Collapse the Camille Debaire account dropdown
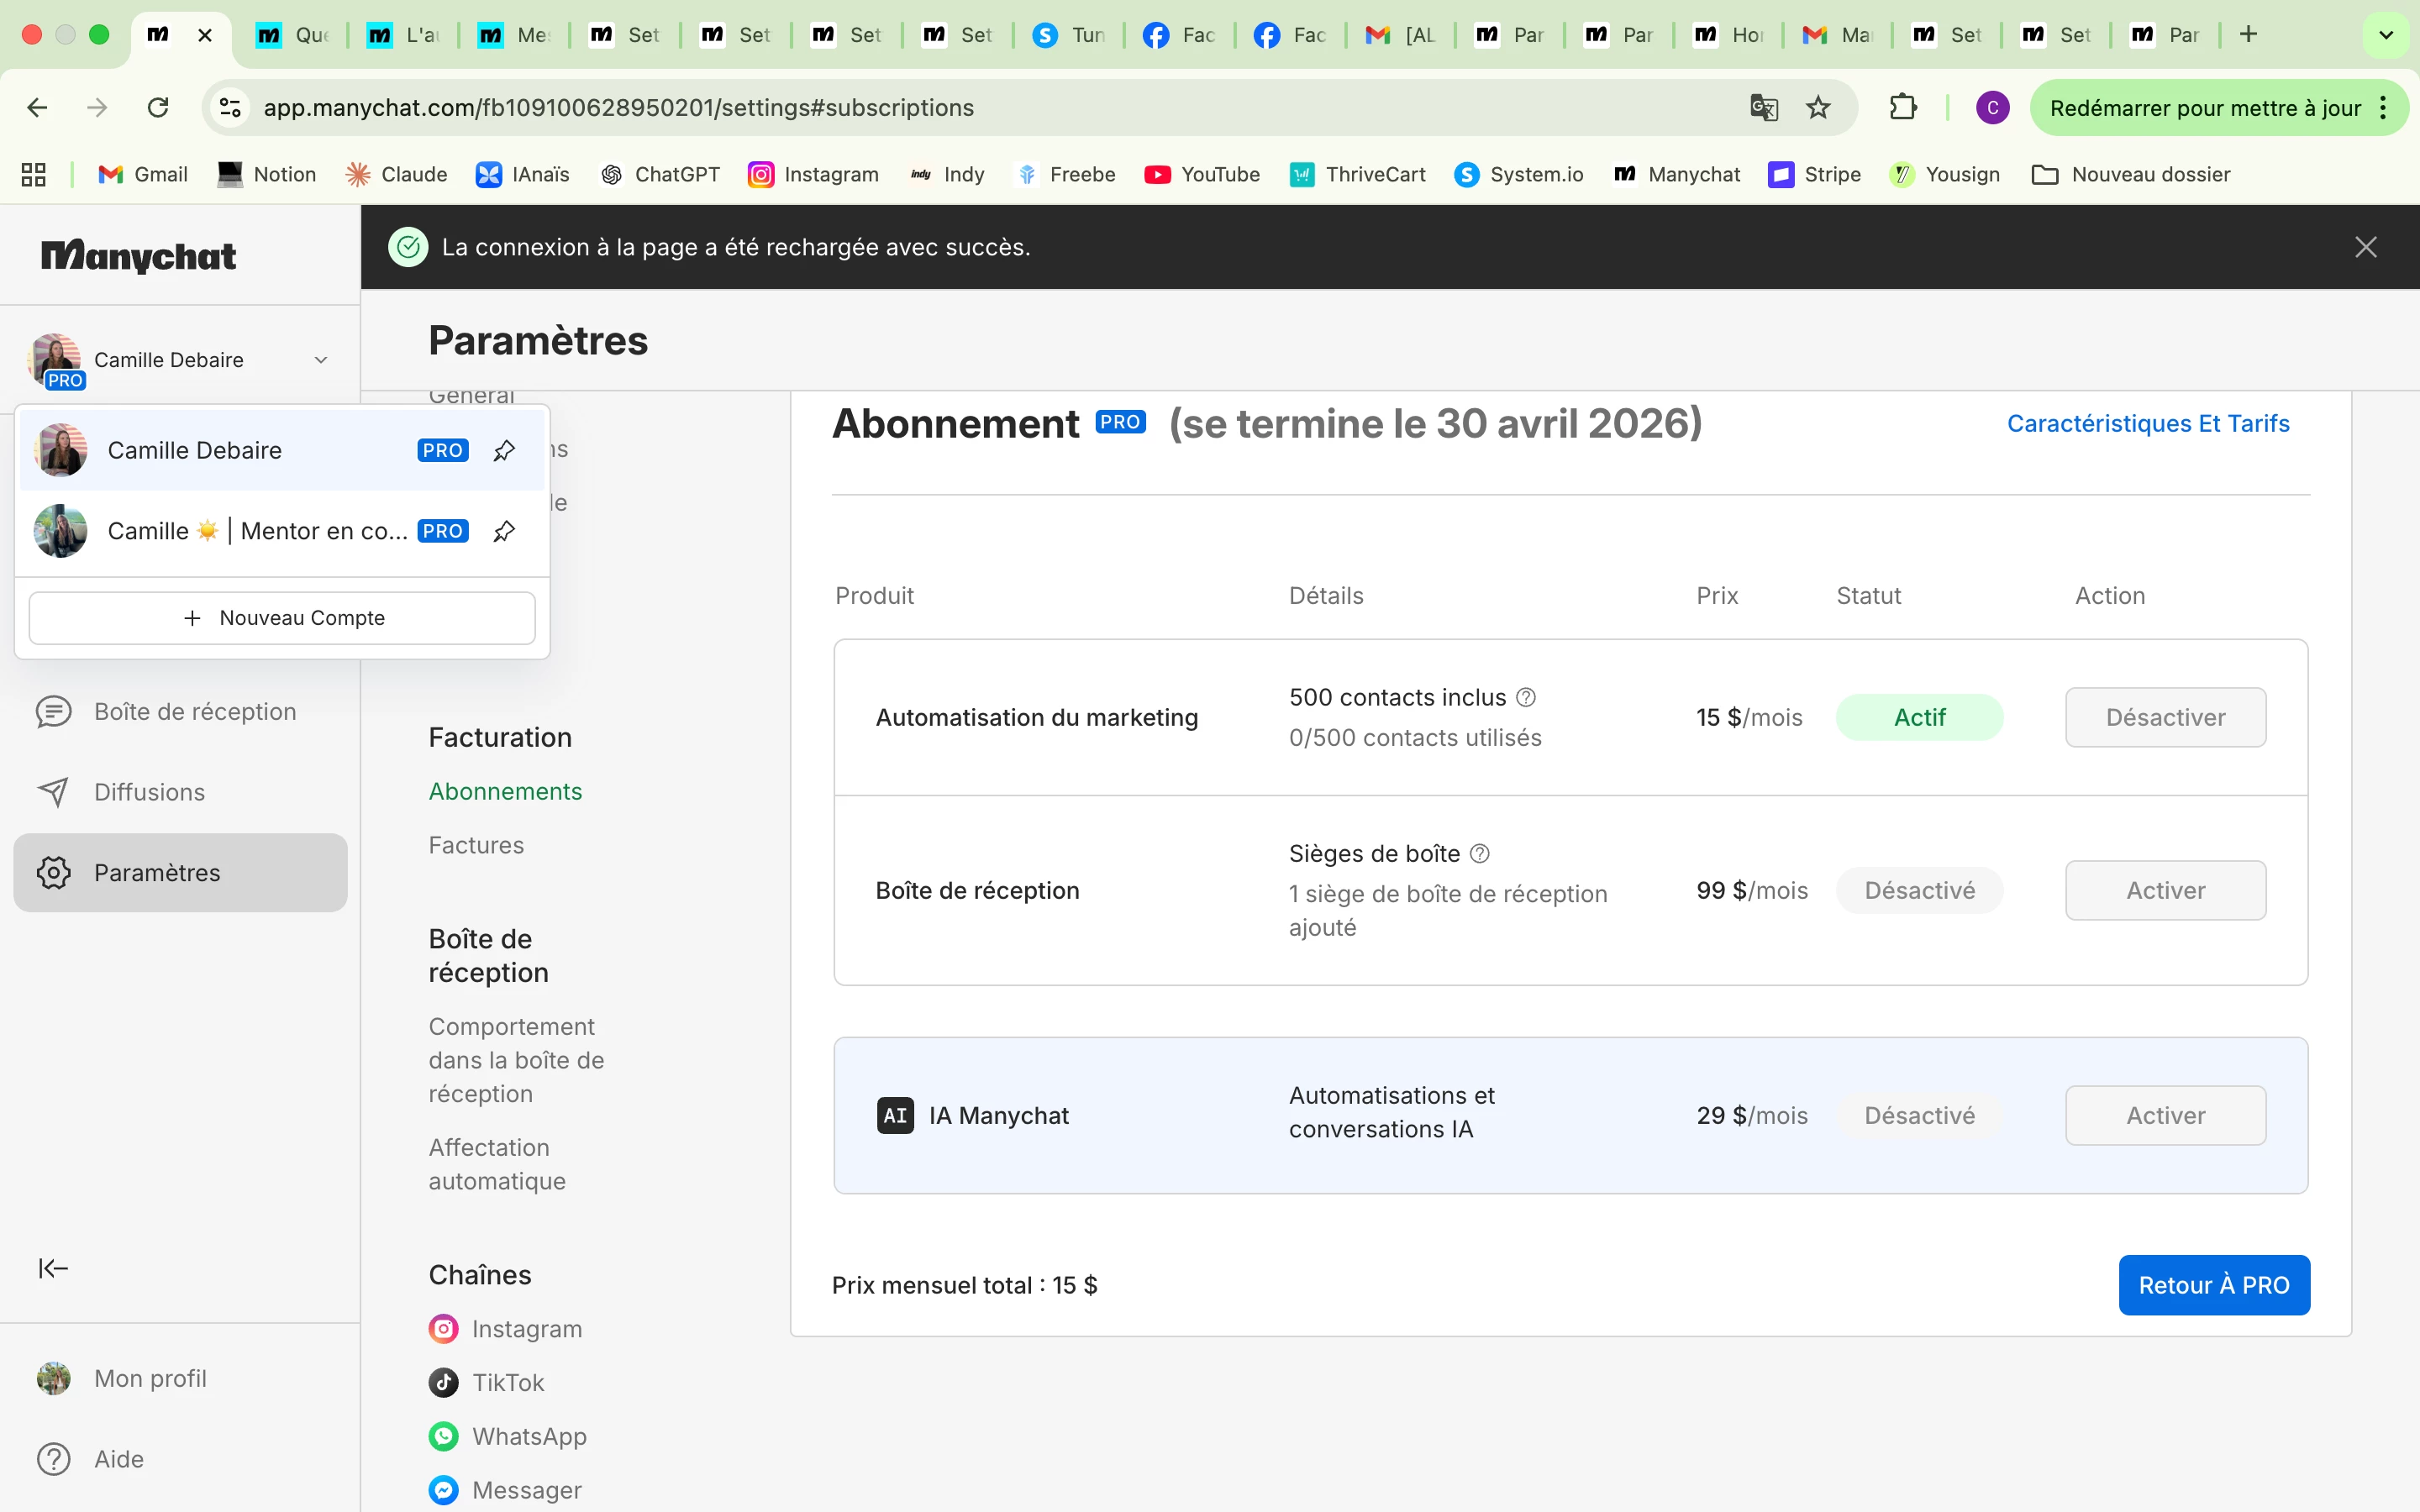The height and width of the screenshot is (1512, 2420). (x=321, y=360)
